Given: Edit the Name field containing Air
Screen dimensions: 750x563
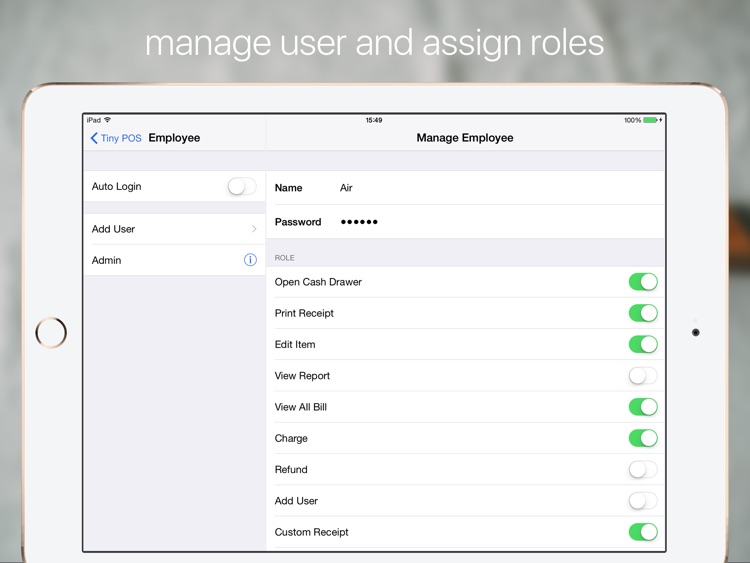Looking at the screenshot, I should [x=465, y=188].
